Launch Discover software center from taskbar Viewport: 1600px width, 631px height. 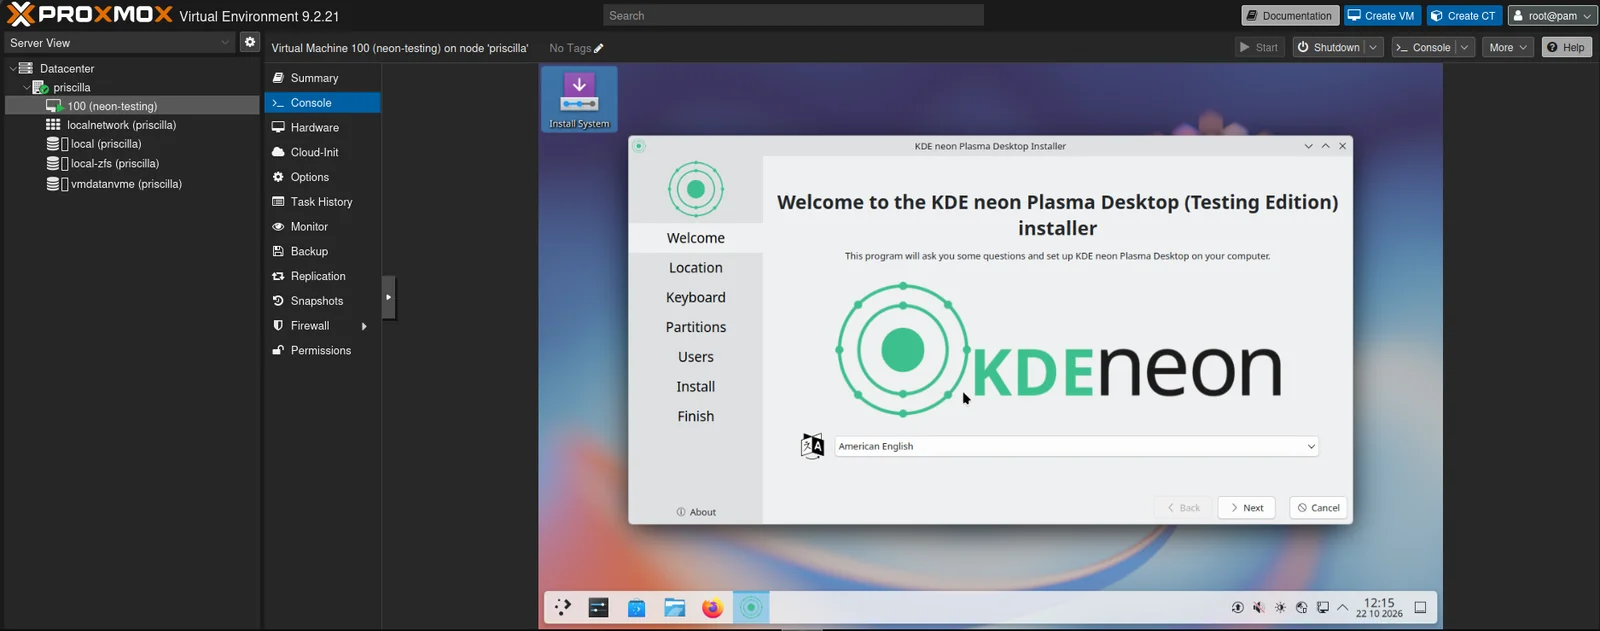click(637, 607)
